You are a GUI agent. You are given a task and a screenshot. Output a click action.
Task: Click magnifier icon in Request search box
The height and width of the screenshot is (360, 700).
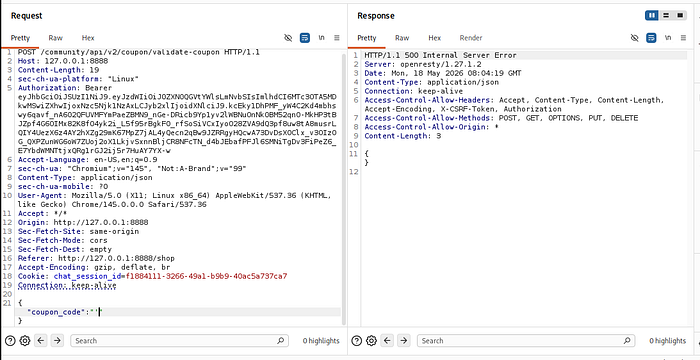[x=280, y=341]
